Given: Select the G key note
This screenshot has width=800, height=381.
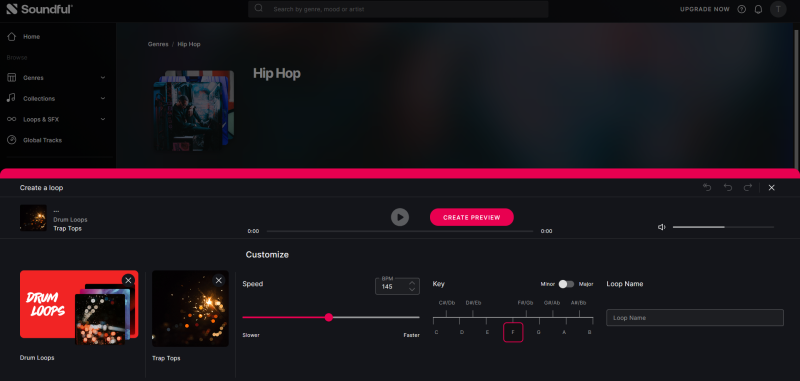Looking at the screenshot, I should coord(539,332).
